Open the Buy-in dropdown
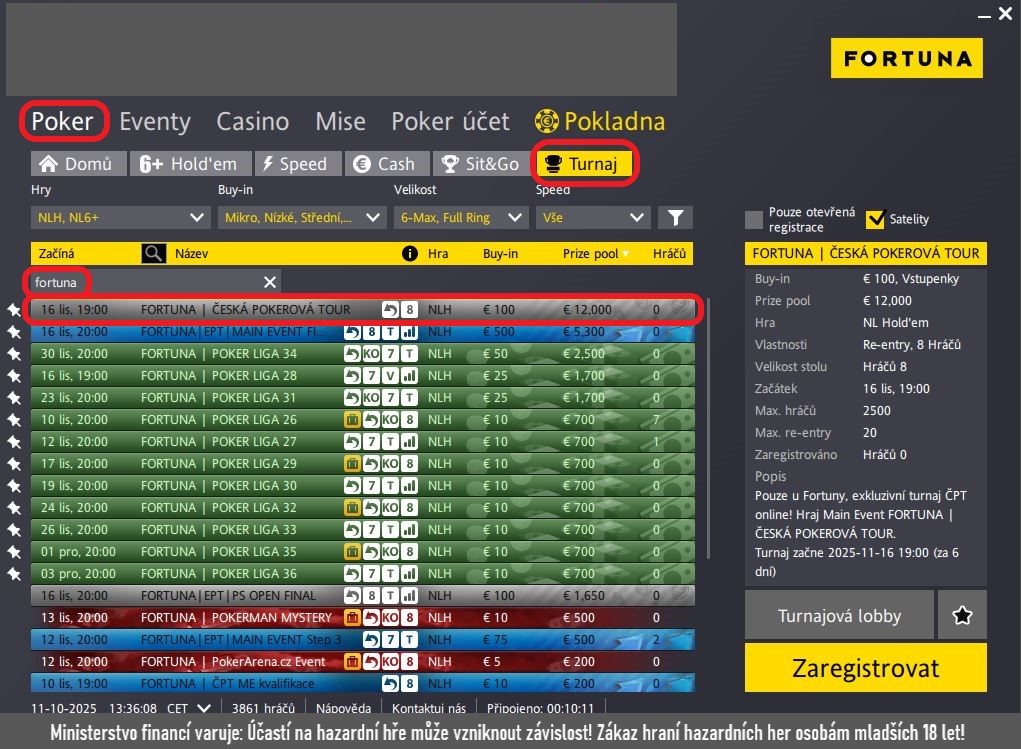This screenshot has height=749, width=1021. click(302, 217)
